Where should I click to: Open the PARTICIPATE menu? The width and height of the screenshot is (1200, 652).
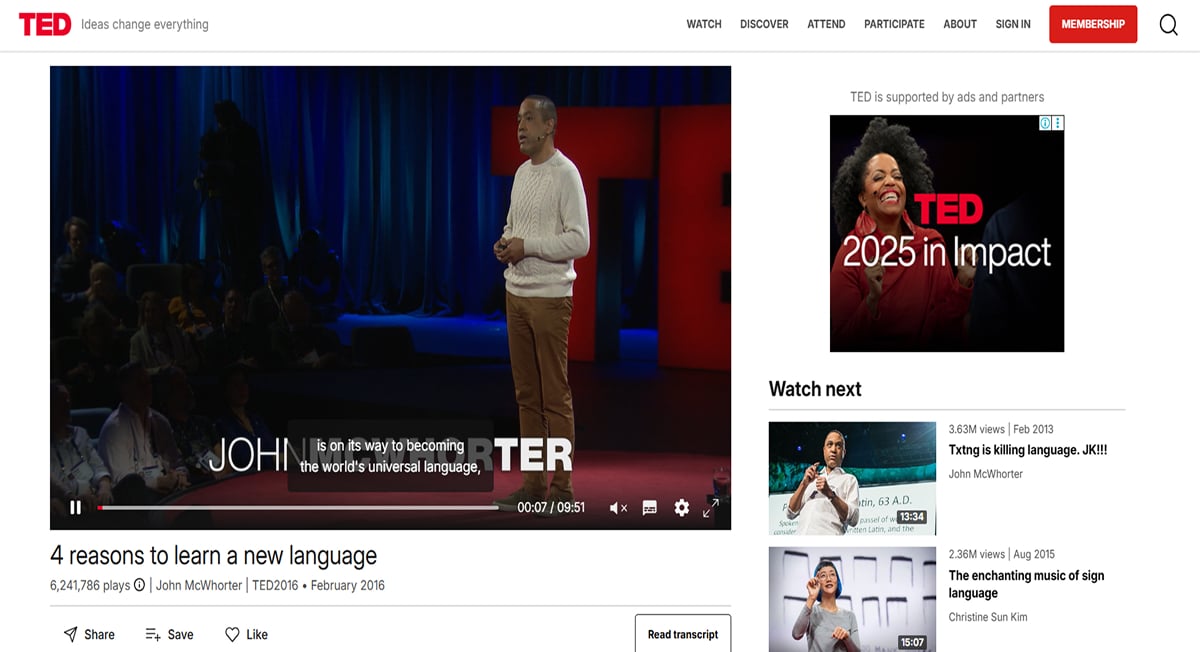click(x=894, y=24)
